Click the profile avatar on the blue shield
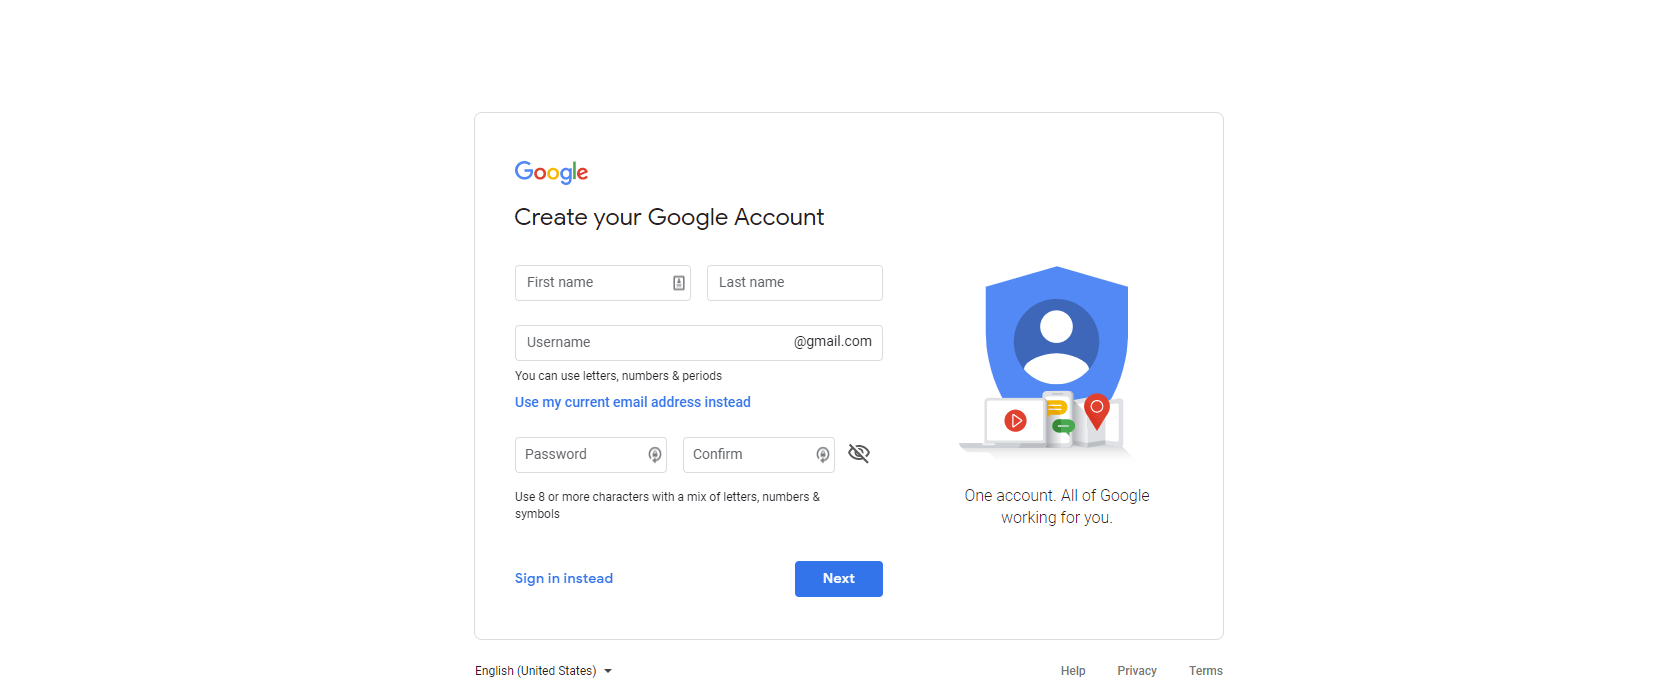The height and width of the screenshot is (687, 1669). pos(1056,340)
